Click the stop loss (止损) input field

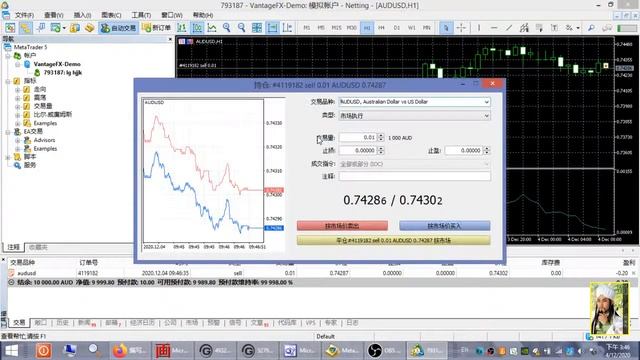coord(358,151)
